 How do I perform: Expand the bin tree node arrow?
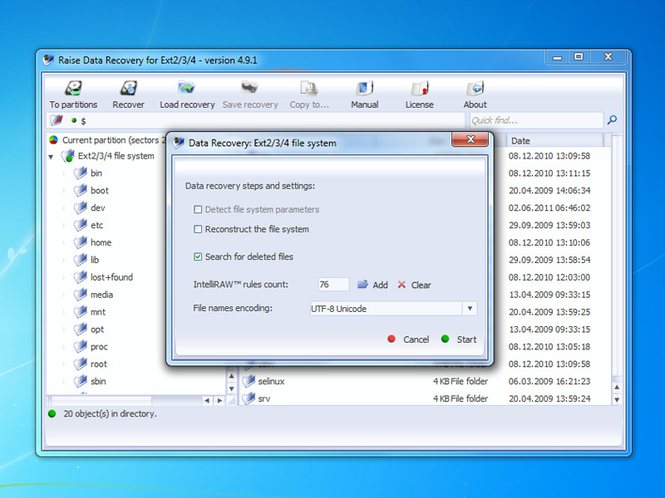point(64,173)
